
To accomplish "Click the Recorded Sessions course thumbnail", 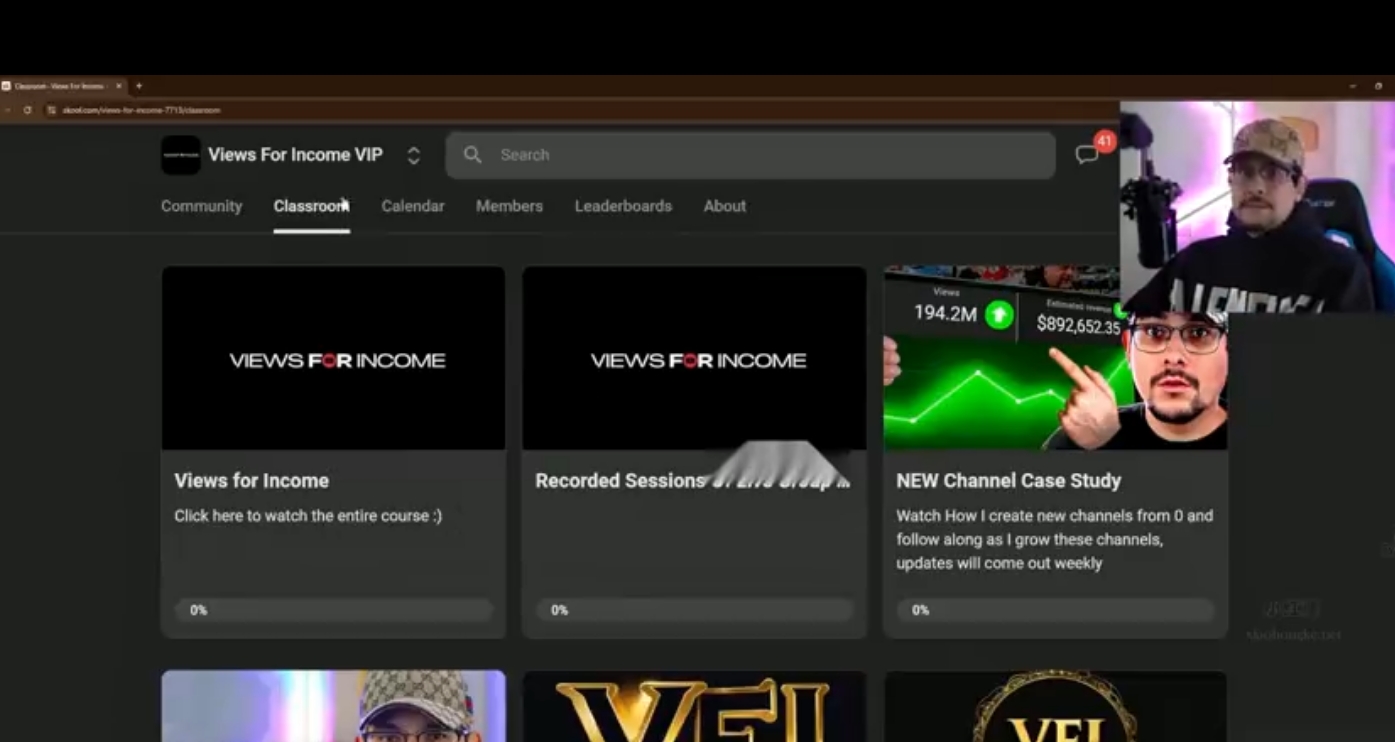I will (x=694, y=357).
